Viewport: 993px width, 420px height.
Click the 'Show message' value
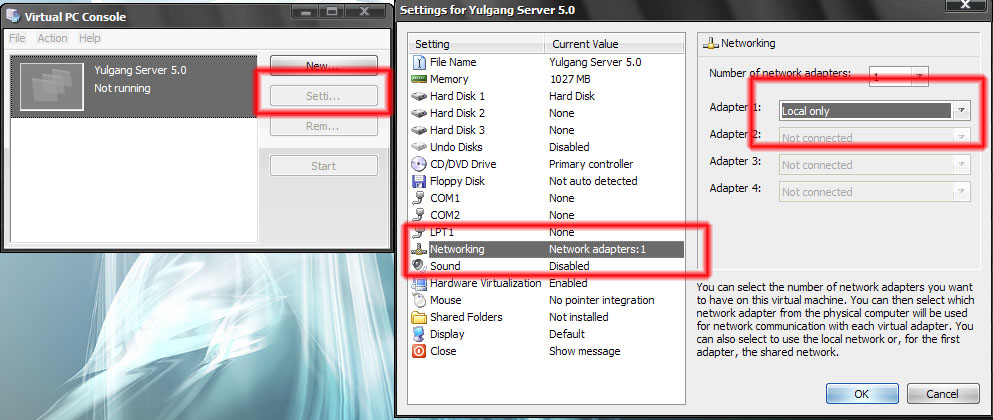pos(585,351)
